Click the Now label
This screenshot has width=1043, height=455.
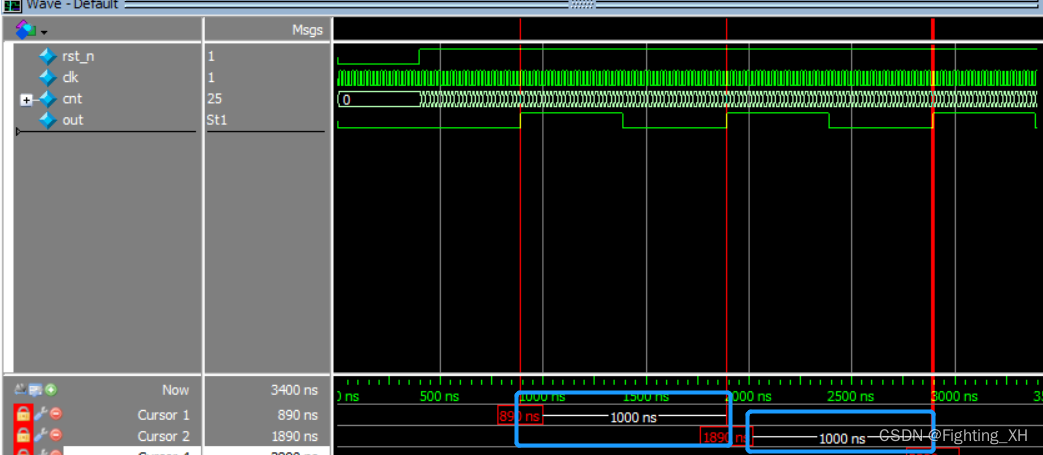tap(176, 390)
